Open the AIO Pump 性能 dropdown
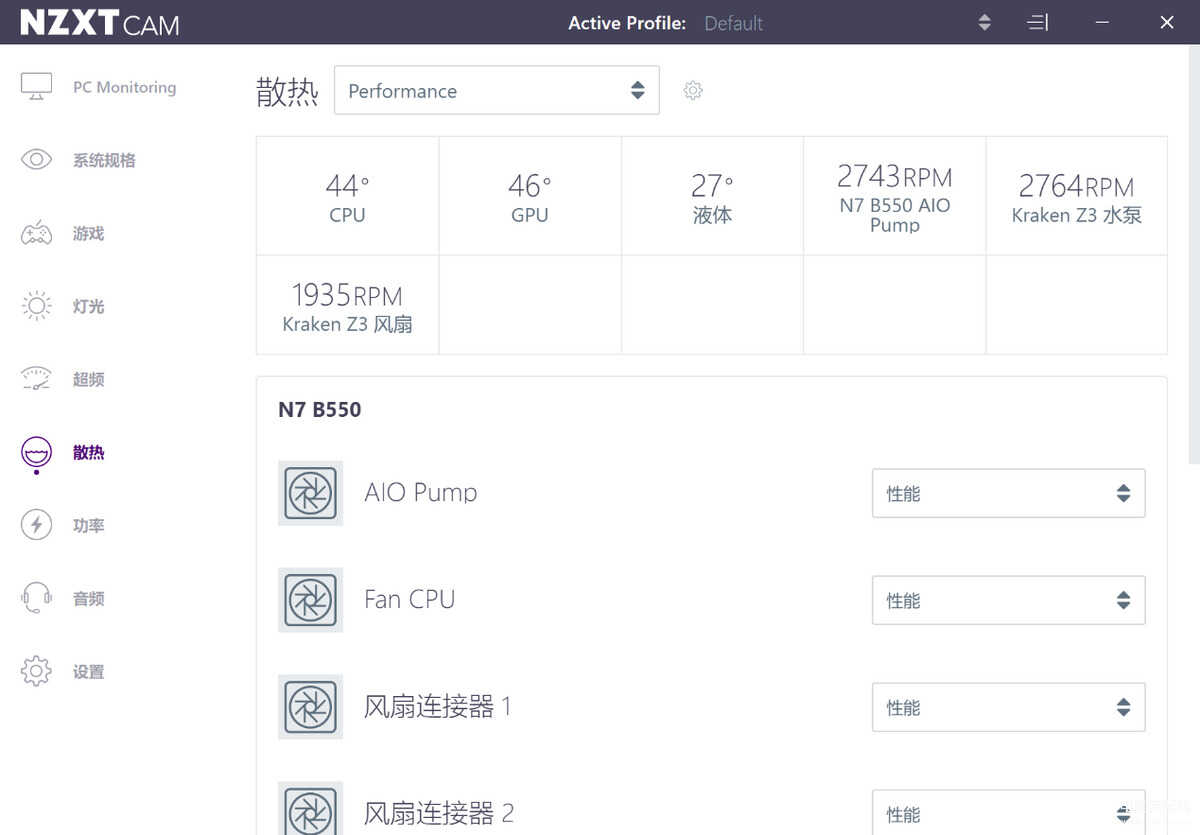Screen dimensions: 1200x835 tap(1008, 493)
